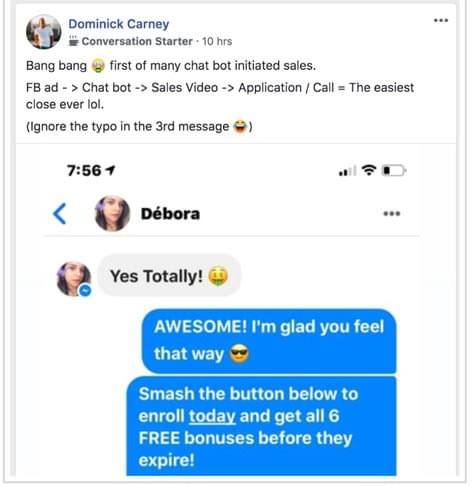Image resolution: width=476 pixels, height=486 pixels.
Task: Click the Conversation Starter badge icon
Action: [73, 41]
